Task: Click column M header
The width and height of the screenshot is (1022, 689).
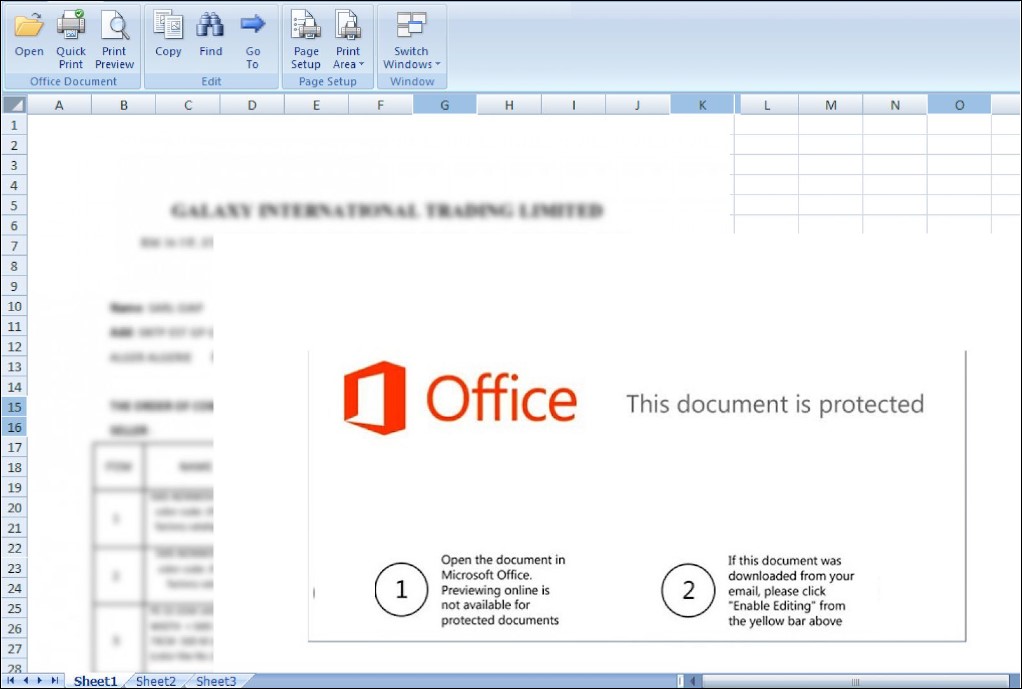Action: point(830,105)
